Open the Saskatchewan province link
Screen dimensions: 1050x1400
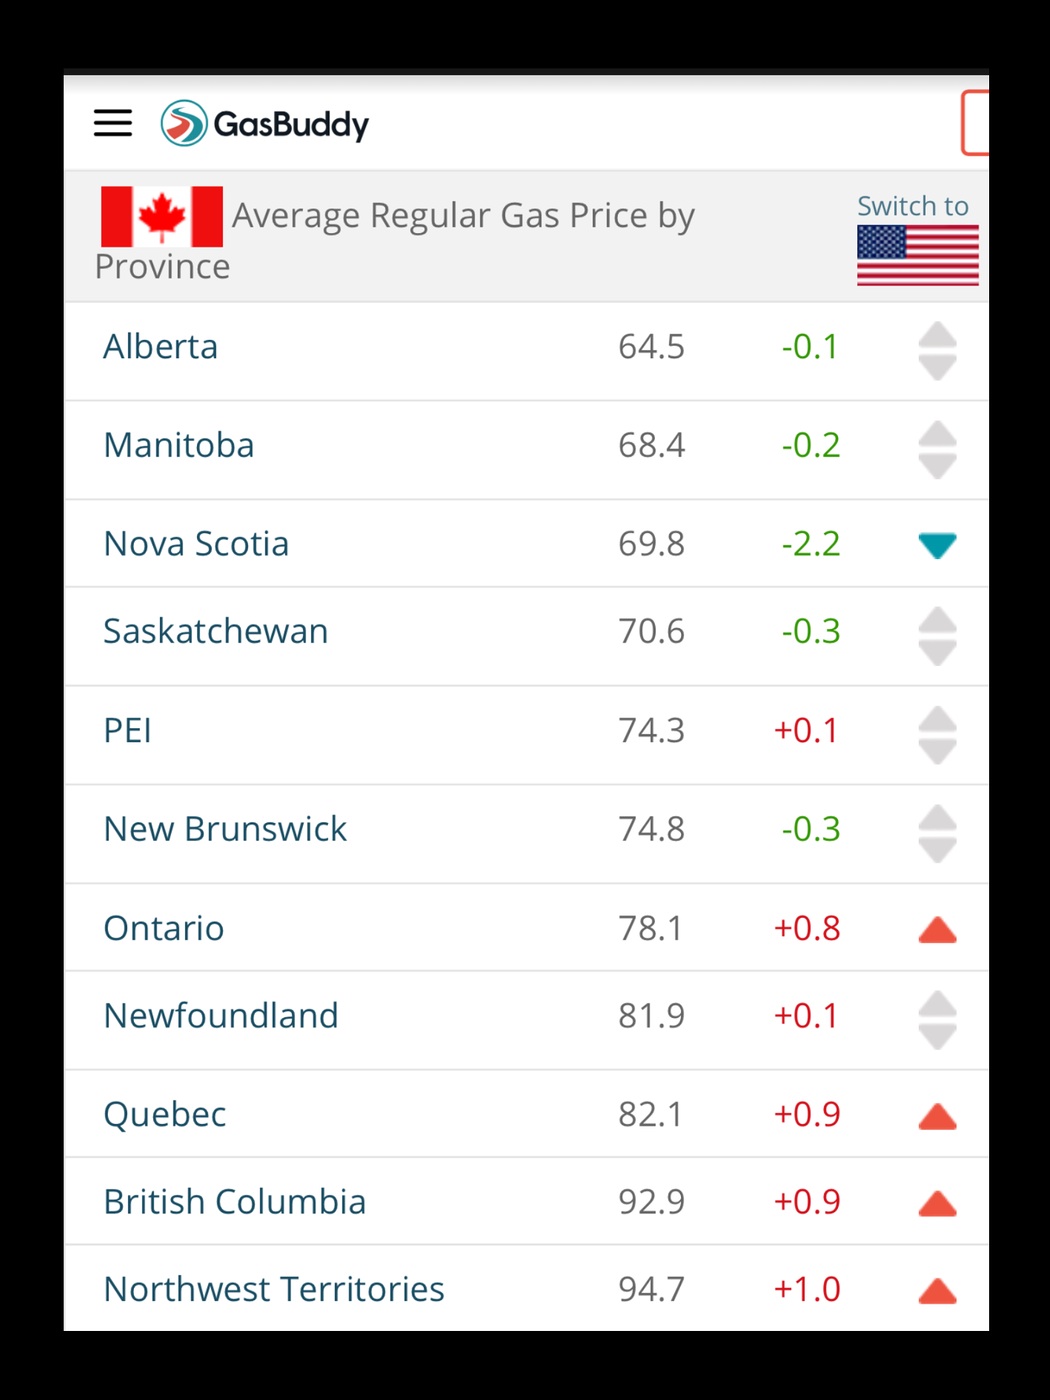tap(216, 632)
